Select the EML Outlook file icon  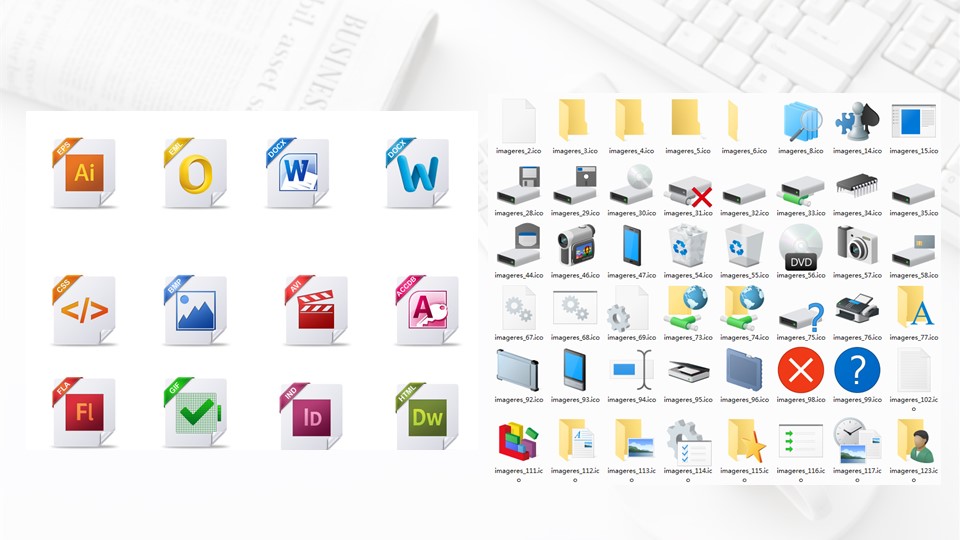coord(195,173)
